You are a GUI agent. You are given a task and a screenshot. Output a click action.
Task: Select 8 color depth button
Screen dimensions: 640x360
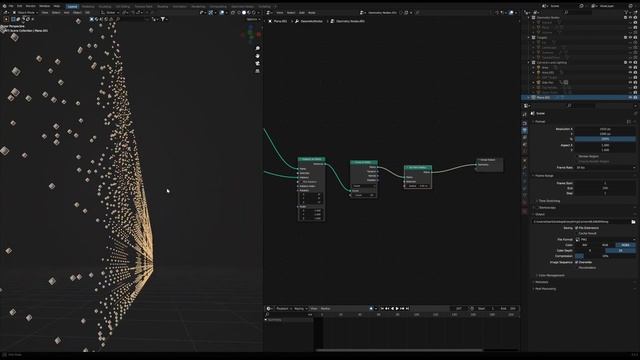pyautogui.click(x=590, y=250)
